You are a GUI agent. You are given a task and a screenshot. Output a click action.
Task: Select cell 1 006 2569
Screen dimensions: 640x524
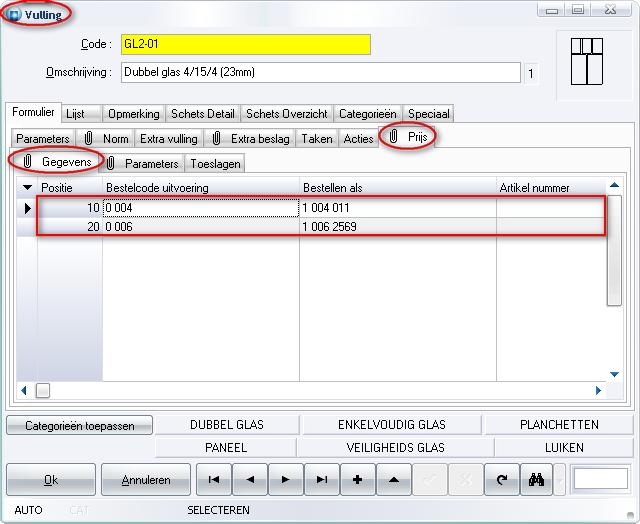[398, 227]
